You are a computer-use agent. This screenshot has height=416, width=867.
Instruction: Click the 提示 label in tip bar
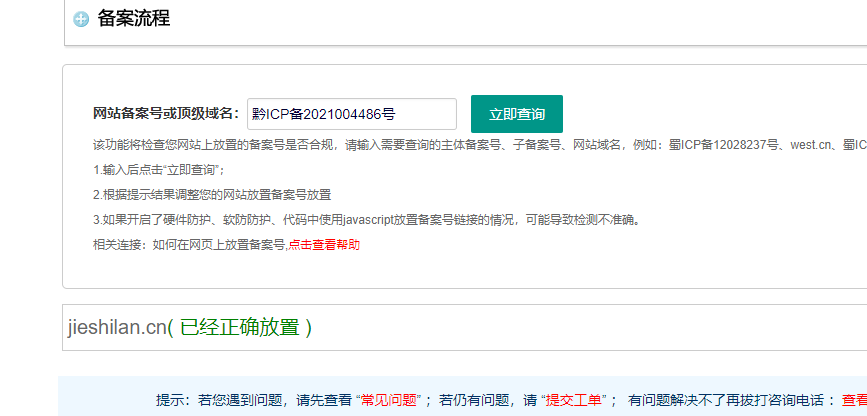[x=172, y=399]
